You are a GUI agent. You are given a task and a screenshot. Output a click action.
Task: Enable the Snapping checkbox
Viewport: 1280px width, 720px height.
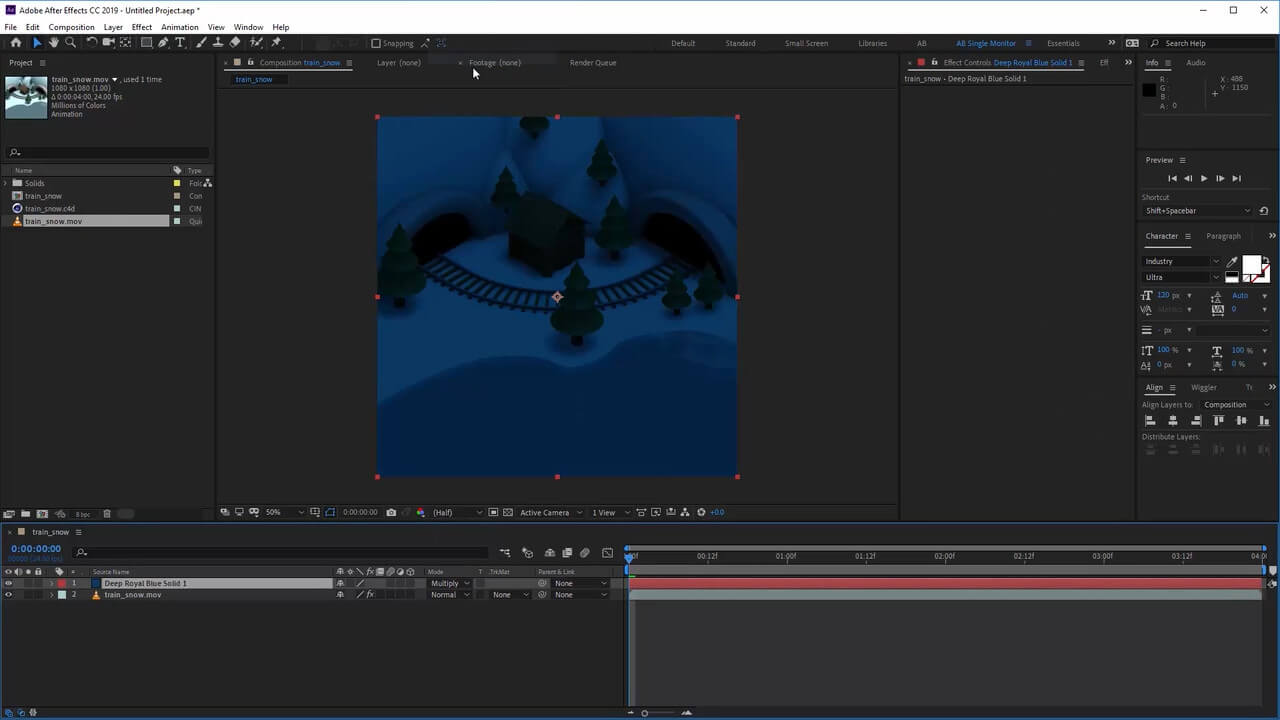pos(376,43)
